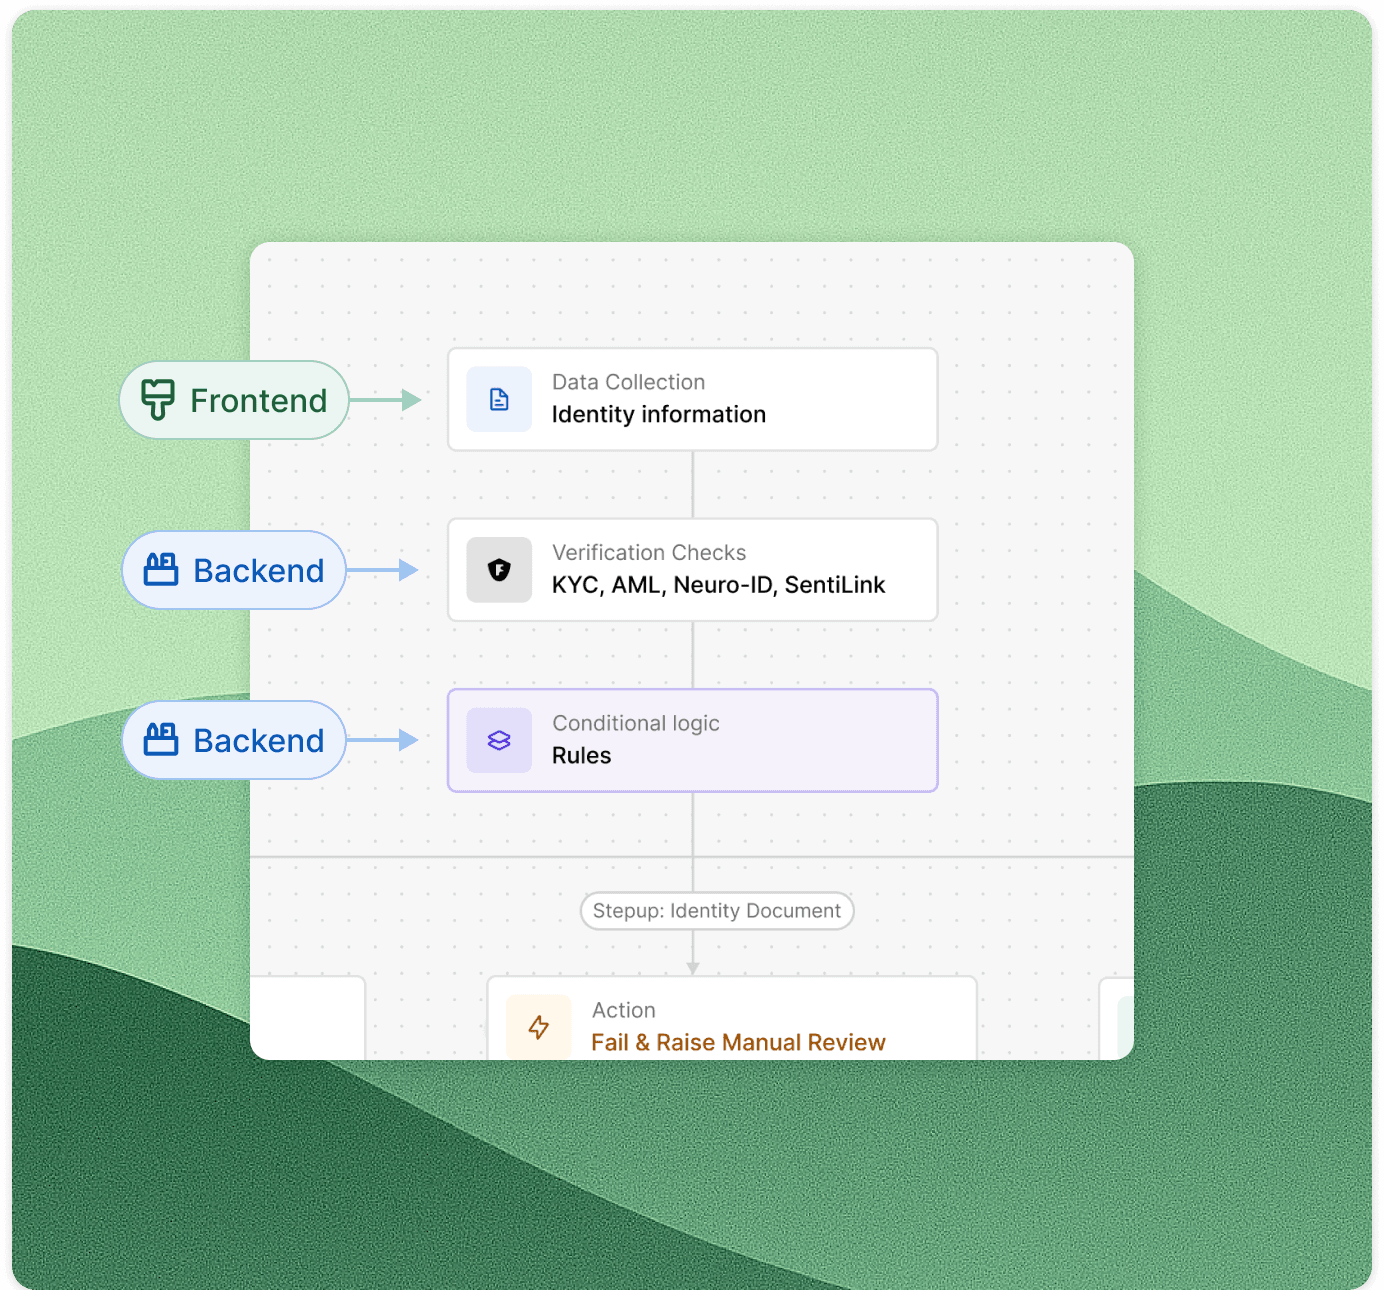The width and height of the screenshot is (1384, 1290).
Task: Click the Stepup: Identity Document branch label
Action: (x=717, y=911)
